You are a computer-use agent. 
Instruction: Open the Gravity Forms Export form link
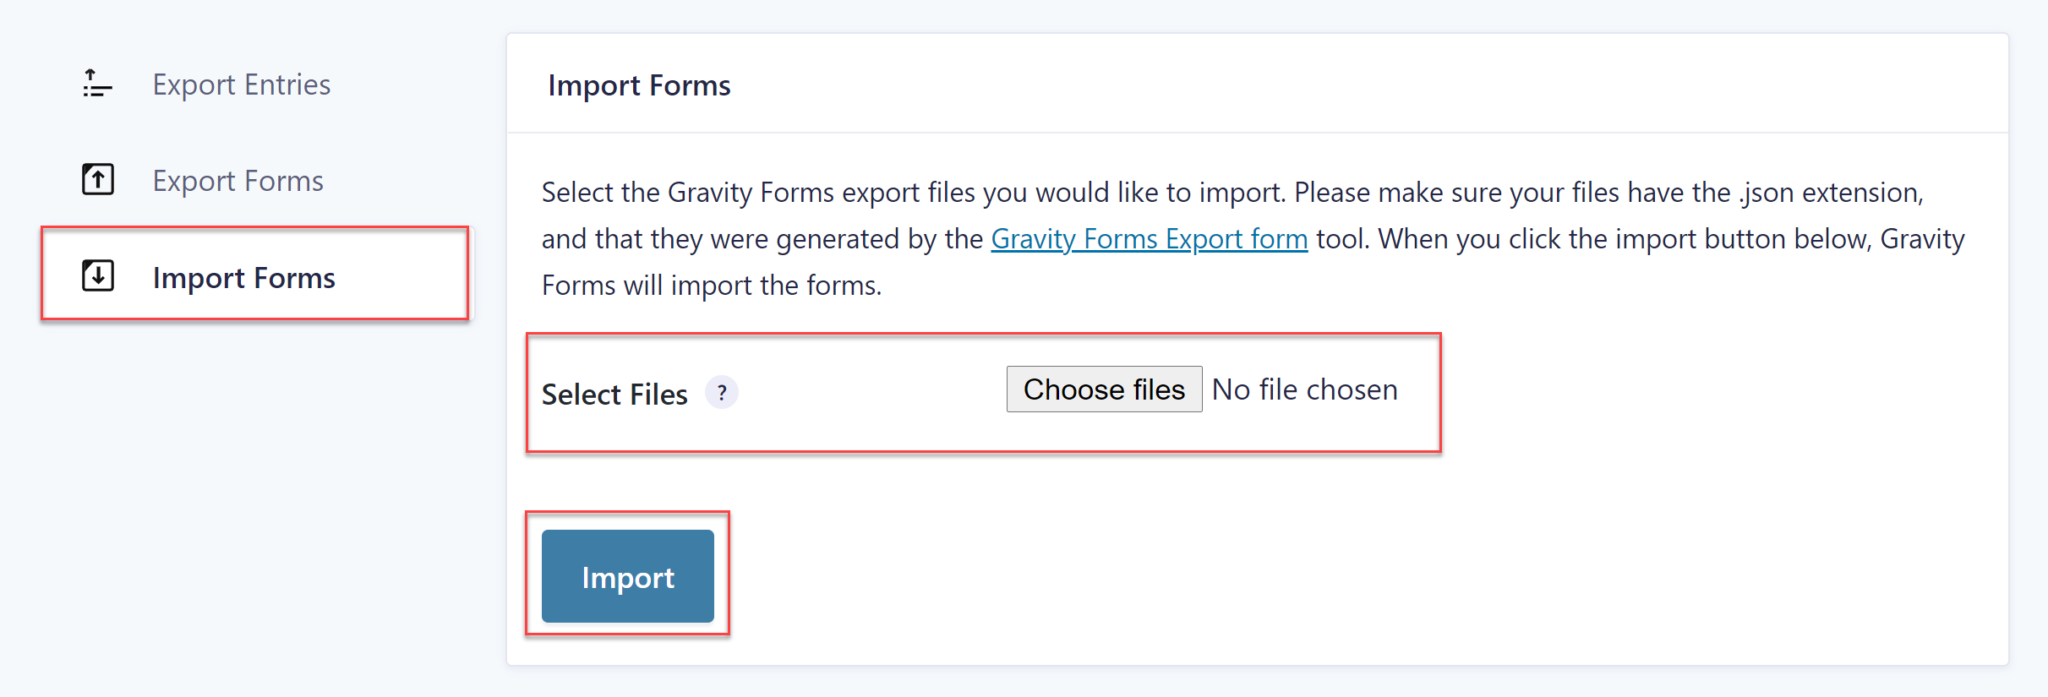click(1148, 239)
